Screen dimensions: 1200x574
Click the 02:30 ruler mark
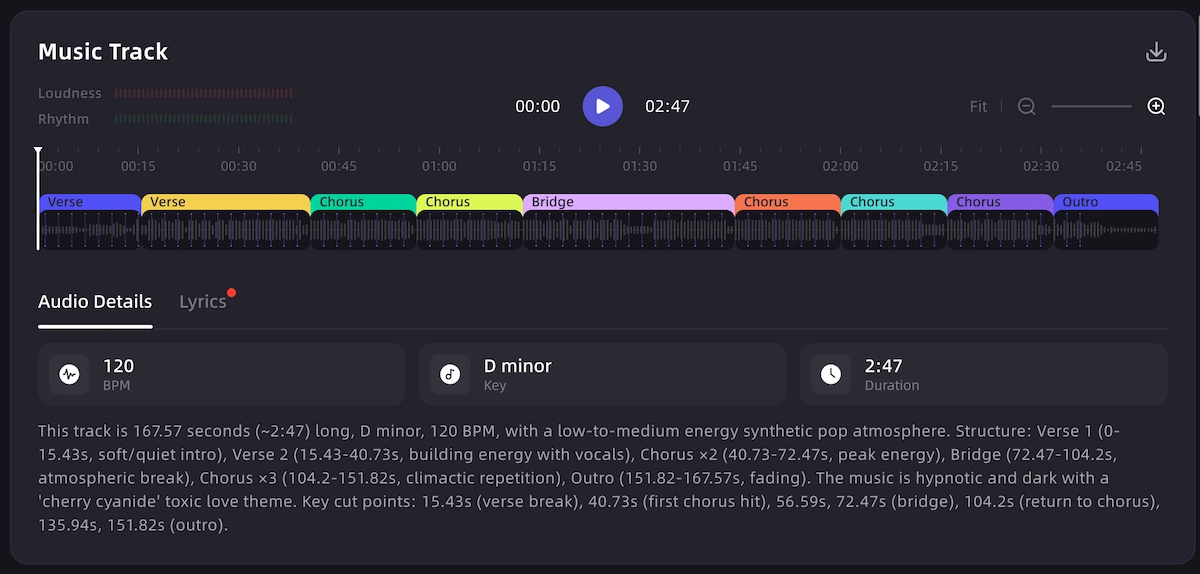click(x=1041, y=166)
